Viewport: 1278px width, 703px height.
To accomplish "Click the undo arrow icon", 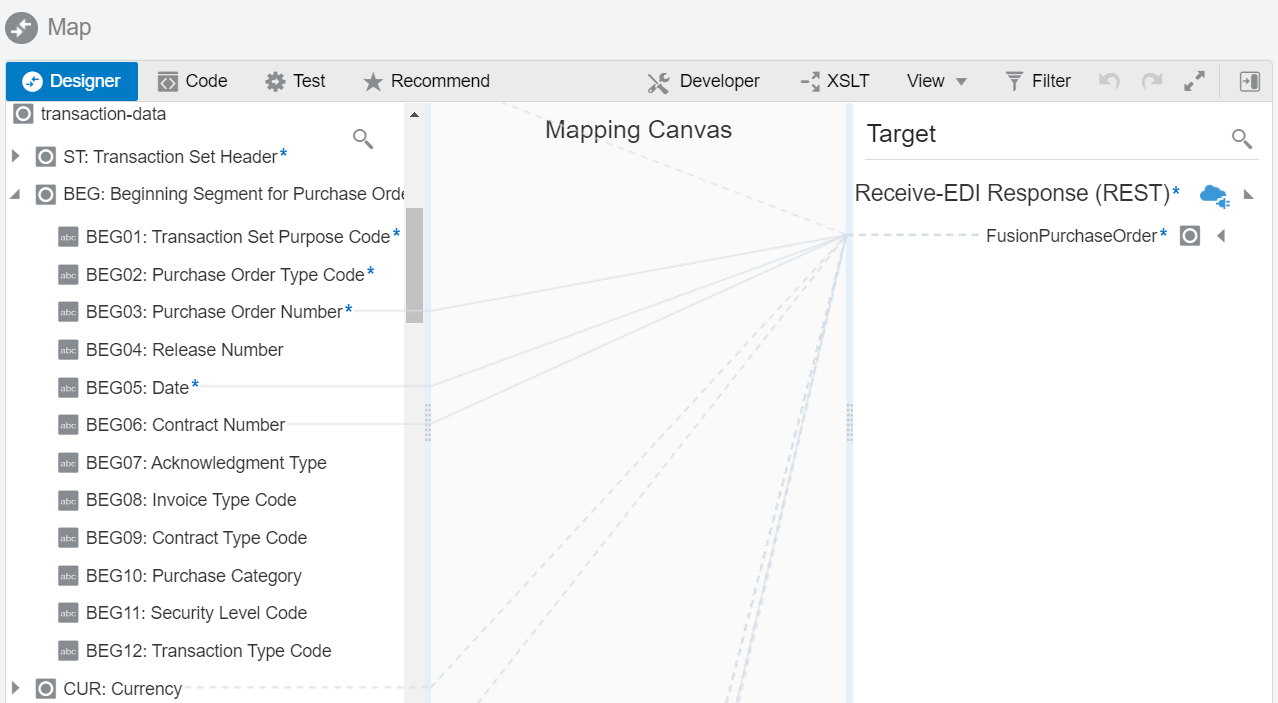I will 1108,81.
